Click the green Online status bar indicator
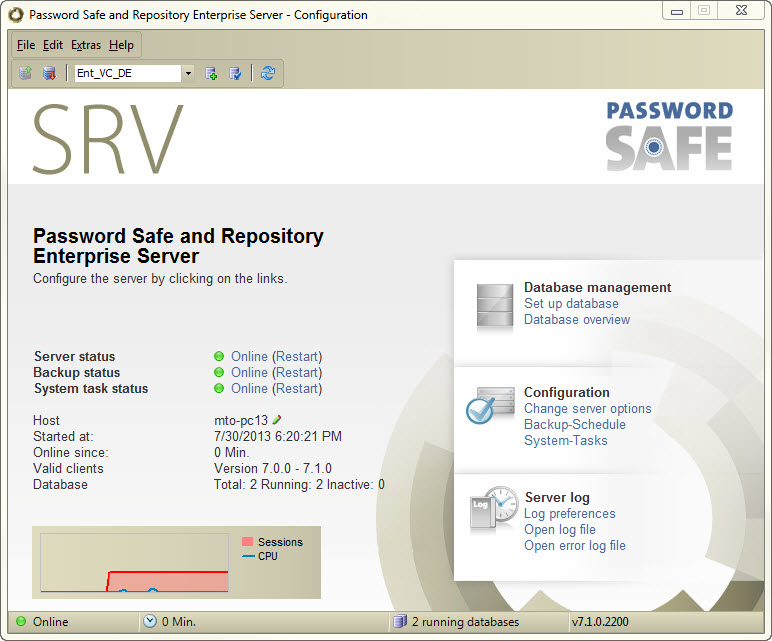The image size is (772, 641). (x=21, y=621)
